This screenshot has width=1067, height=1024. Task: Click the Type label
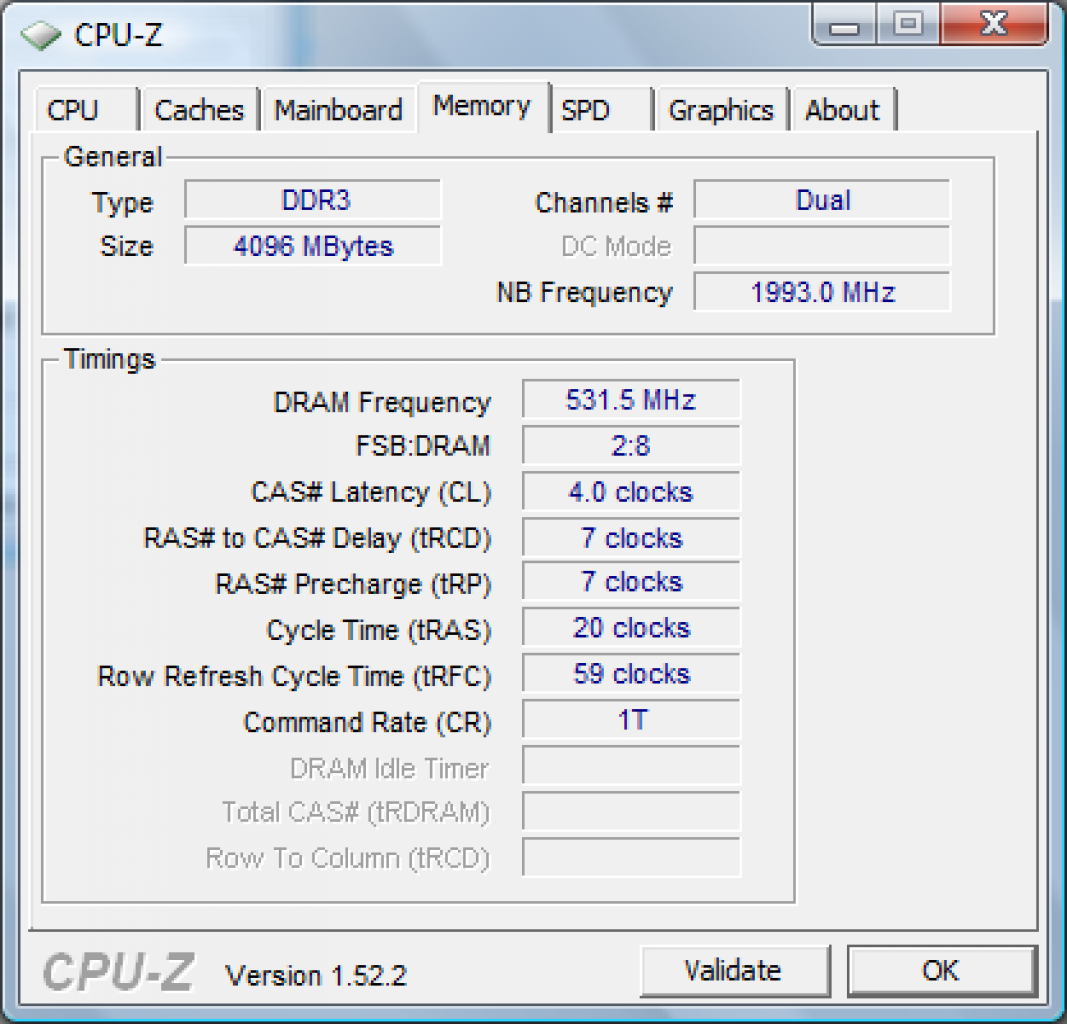(x=123, y=203)
